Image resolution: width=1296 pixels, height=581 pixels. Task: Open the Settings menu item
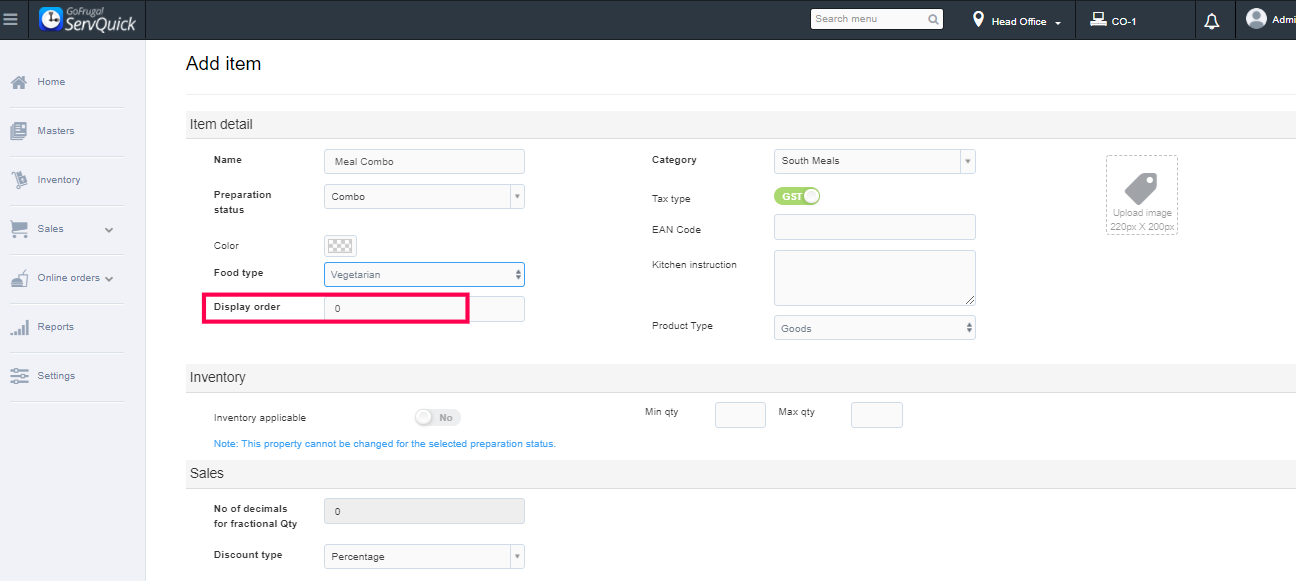coord(56,376)
